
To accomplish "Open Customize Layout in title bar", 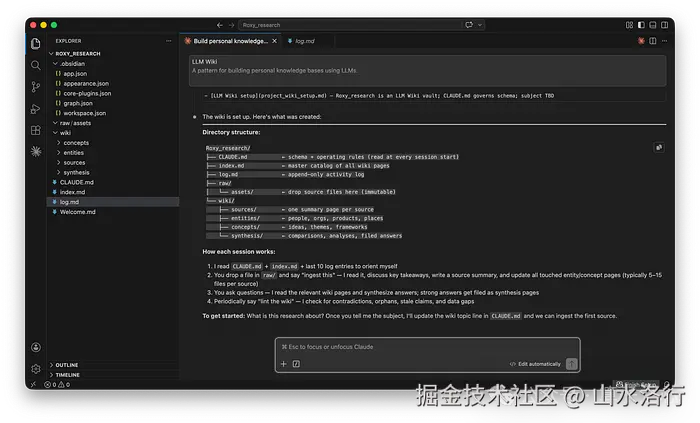I will coord(629,25).
